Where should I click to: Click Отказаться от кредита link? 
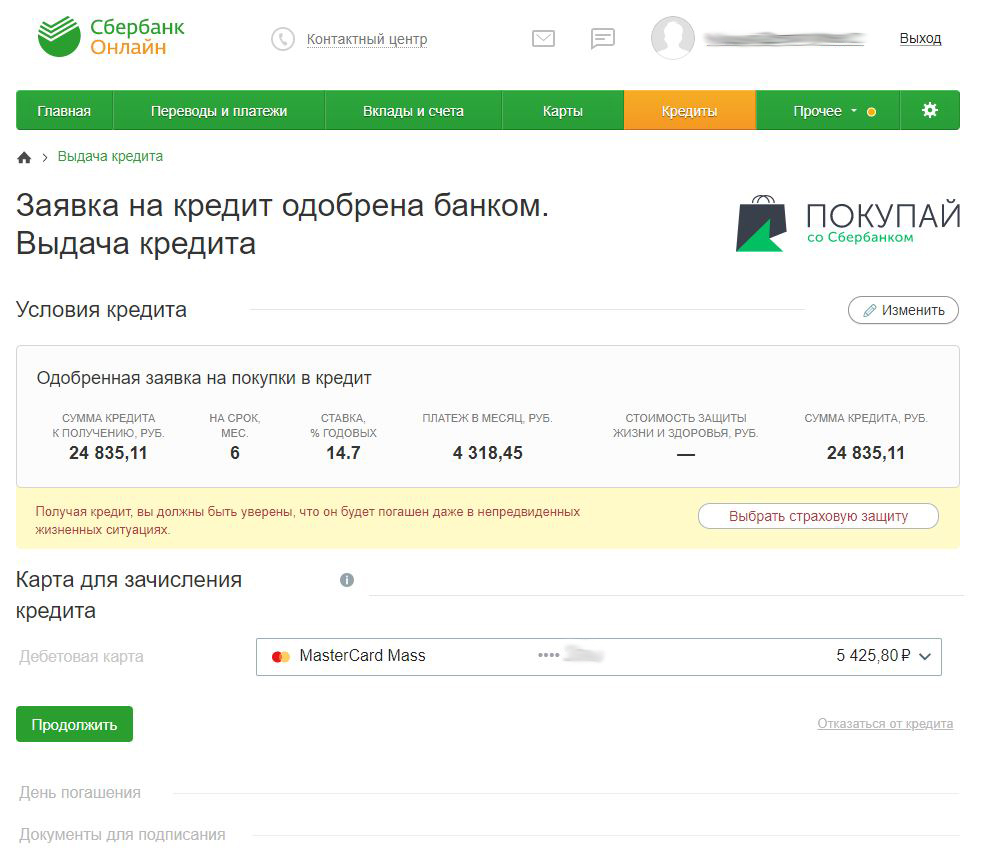click(x=885, y=724)
